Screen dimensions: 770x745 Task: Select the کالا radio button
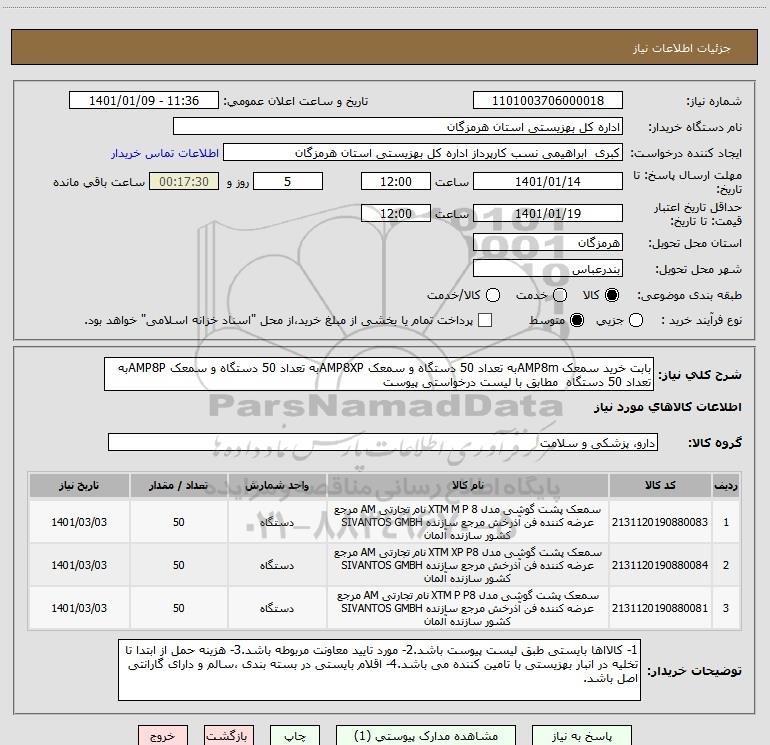612,295
